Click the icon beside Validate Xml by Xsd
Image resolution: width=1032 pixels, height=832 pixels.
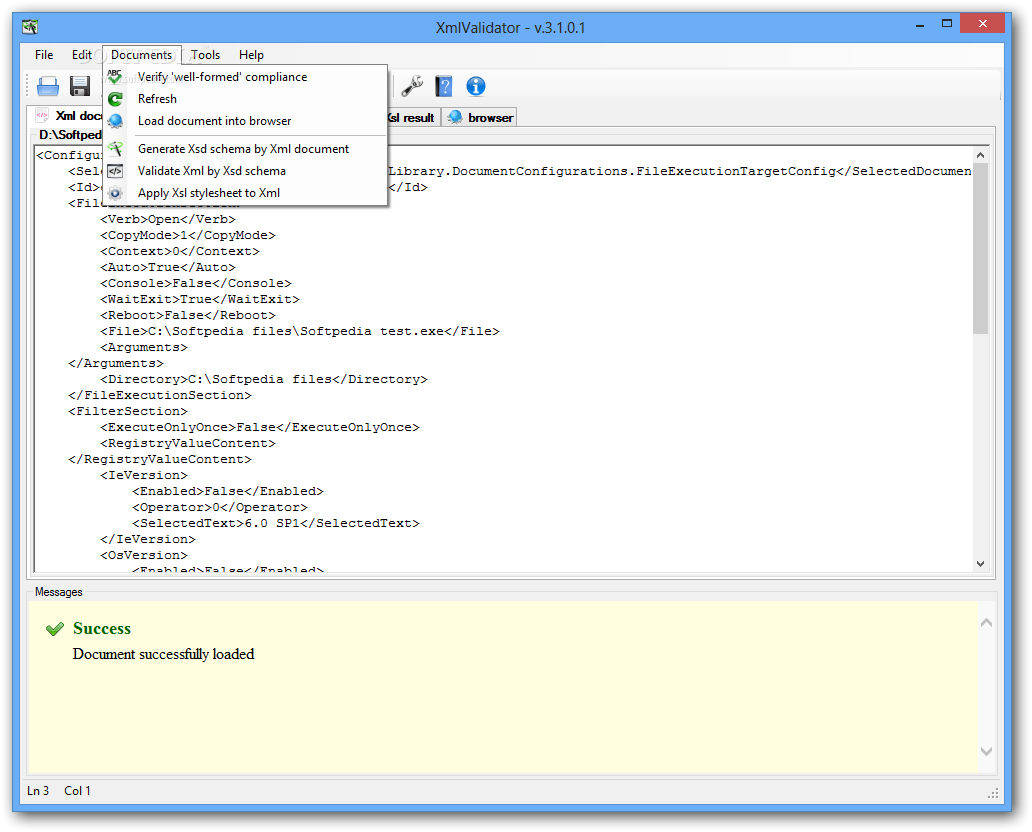pyautogui.click(x=115, y=171)
